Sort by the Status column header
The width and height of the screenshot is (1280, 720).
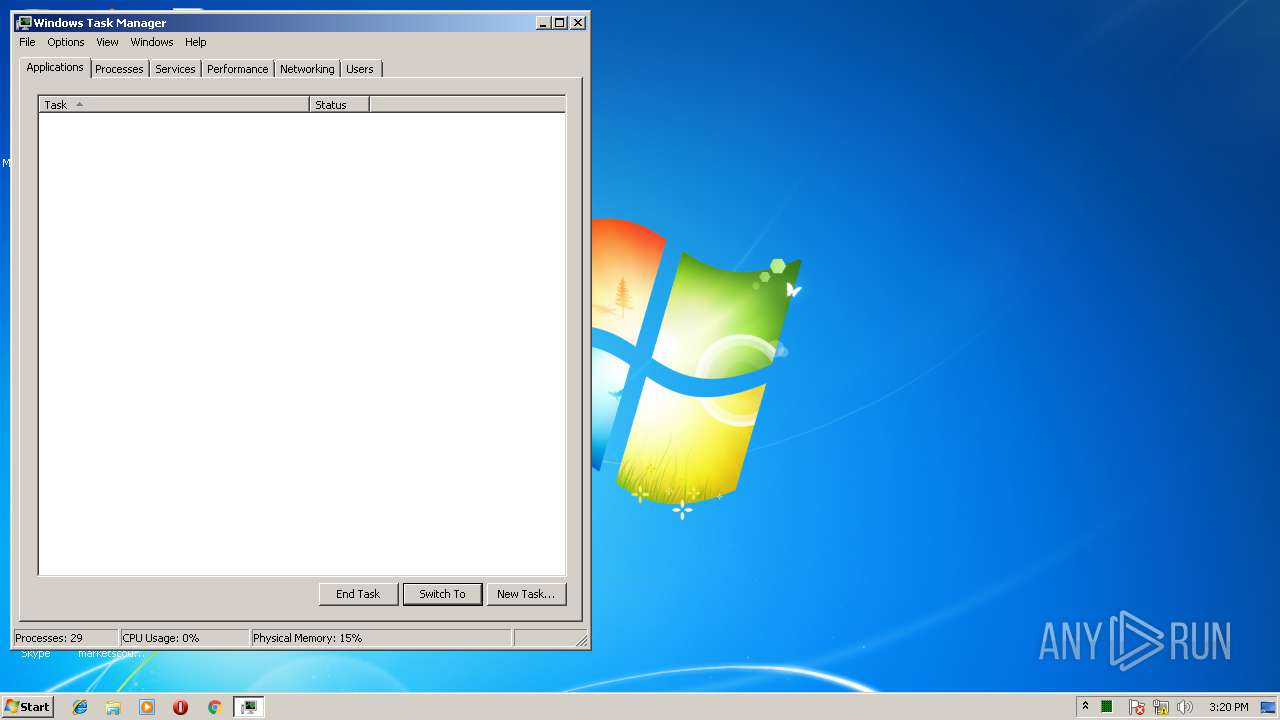point(339,104)
